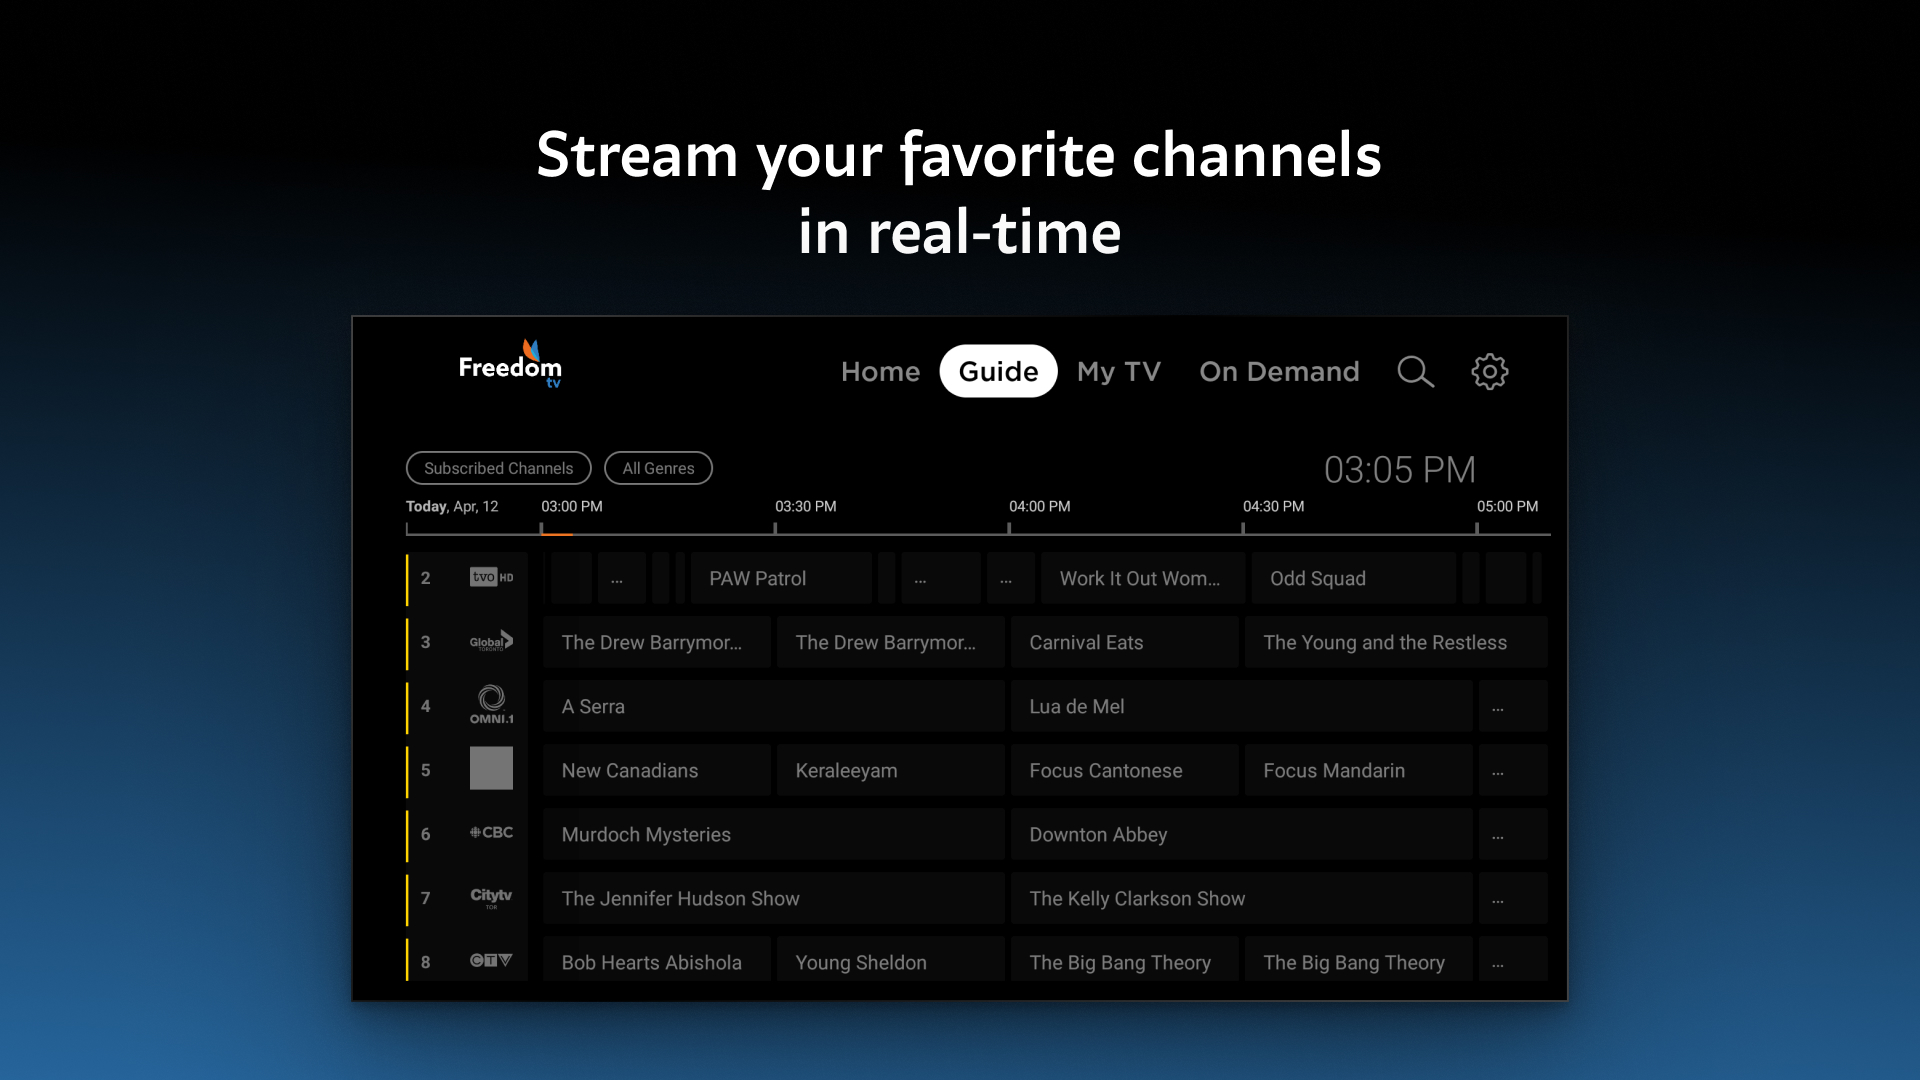Select the TVO HD channel logo
Viewport: 1920px width, 1080px height.
click(491, 578)
